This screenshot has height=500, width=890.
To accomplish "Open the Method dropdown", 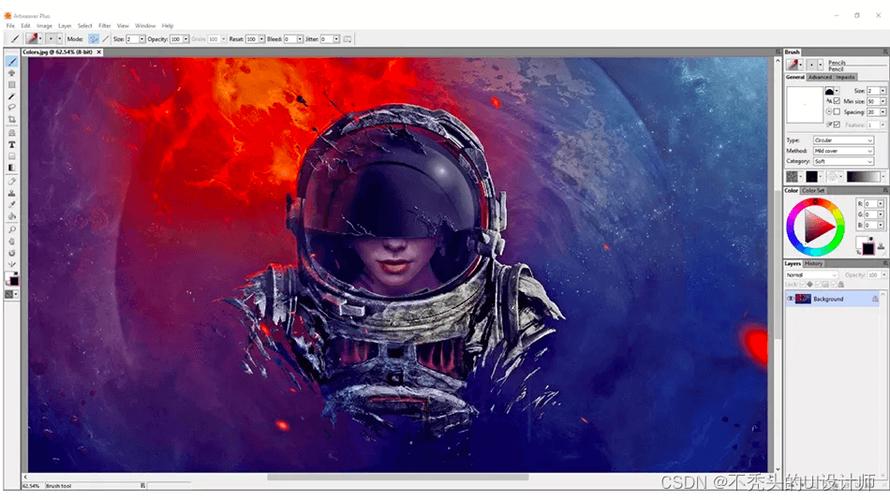I will [843, 151].
